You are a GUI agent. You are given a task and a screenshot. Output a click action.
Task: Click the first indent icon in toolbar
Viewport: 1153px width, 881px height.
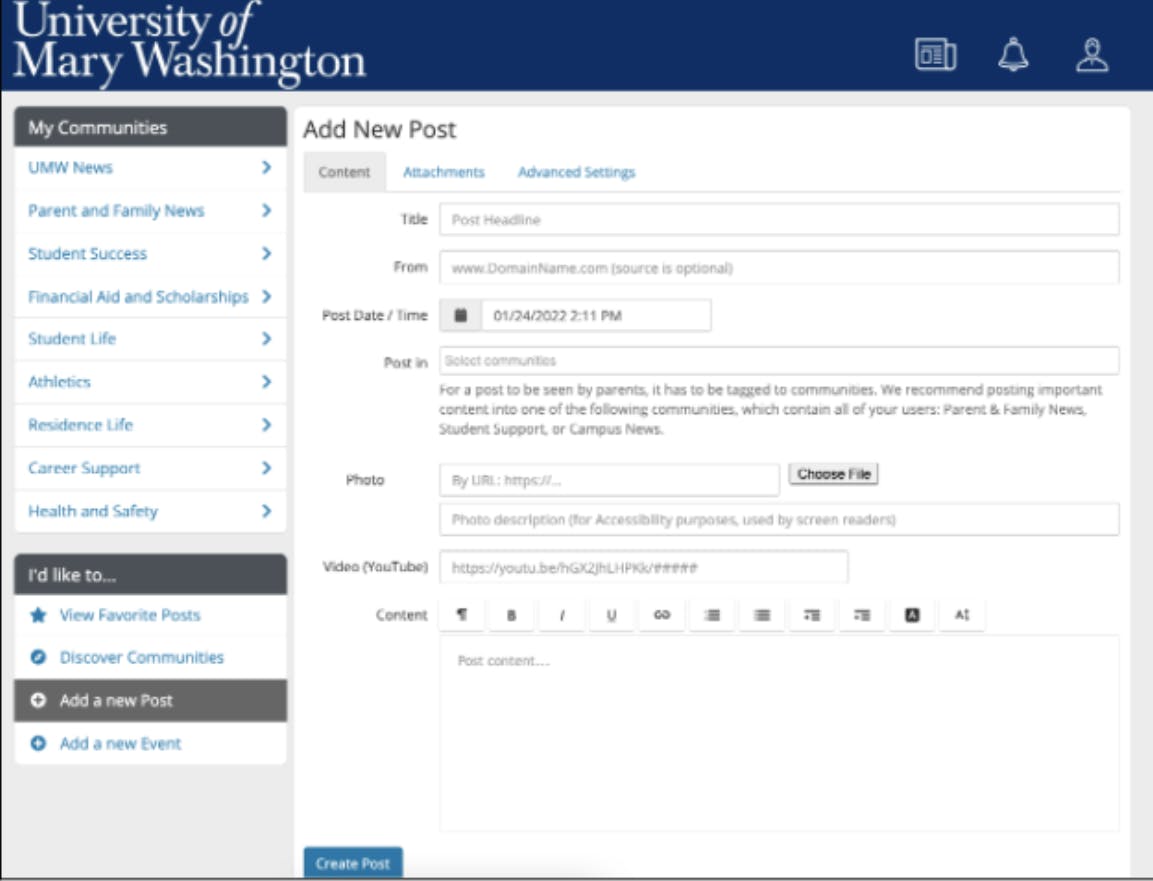click(x=812, y=615)
